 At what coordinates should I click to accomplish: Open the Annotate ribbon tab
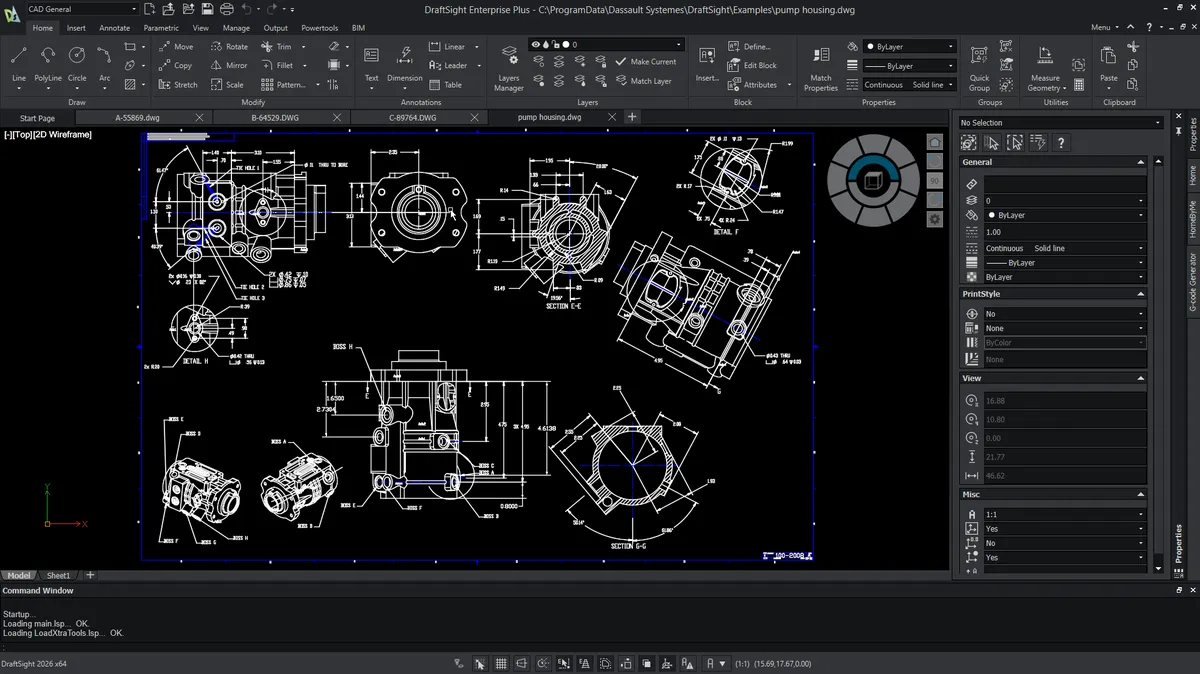(114, 28)
